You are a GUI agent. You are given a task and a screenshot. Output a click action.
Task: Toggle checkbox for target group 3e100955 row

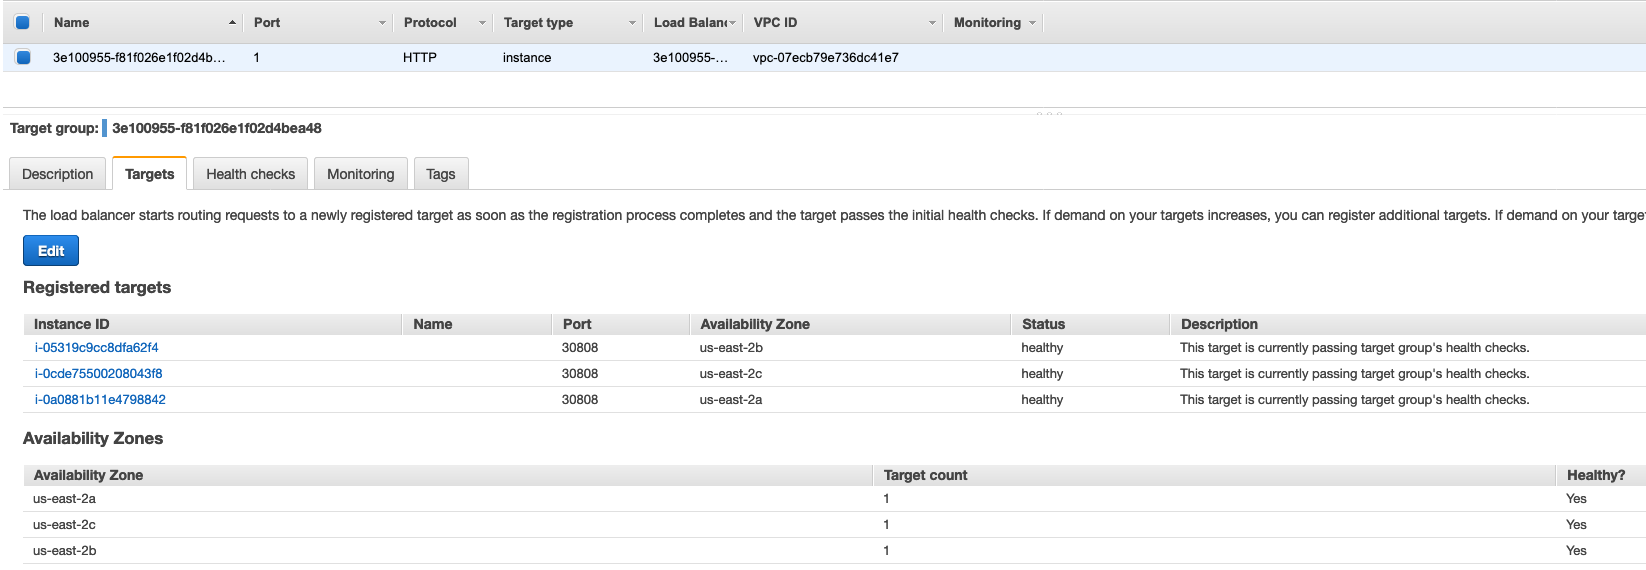click(22, 57)
